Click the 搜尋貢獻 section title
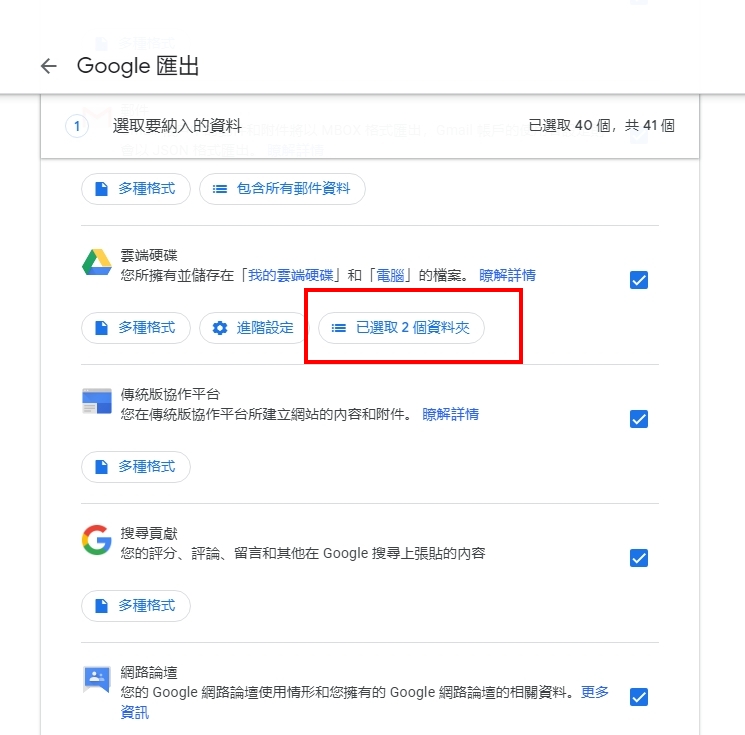This screenshot has width=745, height=735. point(149,533)
